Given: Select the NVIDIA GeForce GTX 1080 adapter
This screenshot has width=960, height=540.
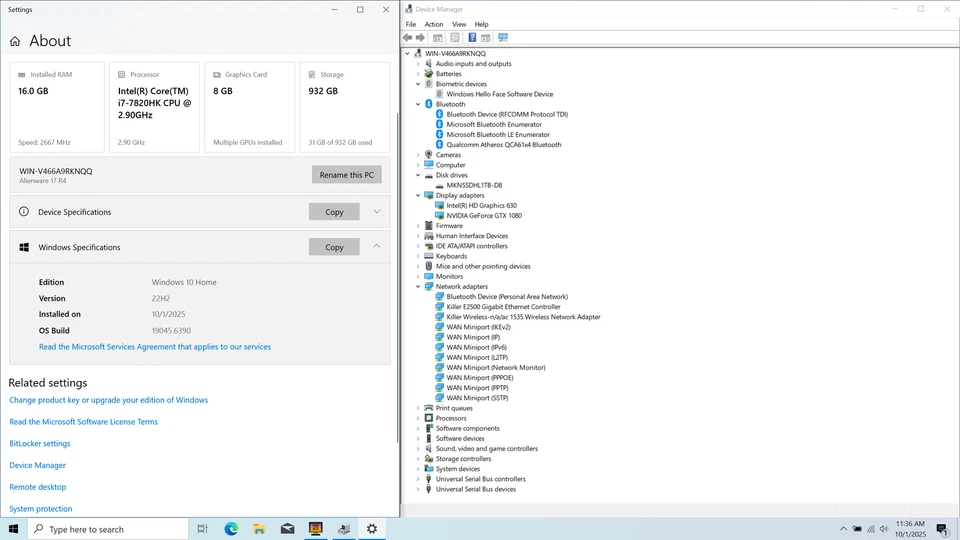Looking at the screenshot, I should (484, 216).
